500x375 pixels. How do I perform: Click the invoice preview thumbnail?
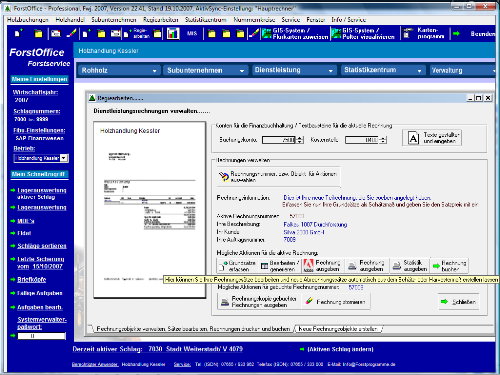[x=150, y=210]
